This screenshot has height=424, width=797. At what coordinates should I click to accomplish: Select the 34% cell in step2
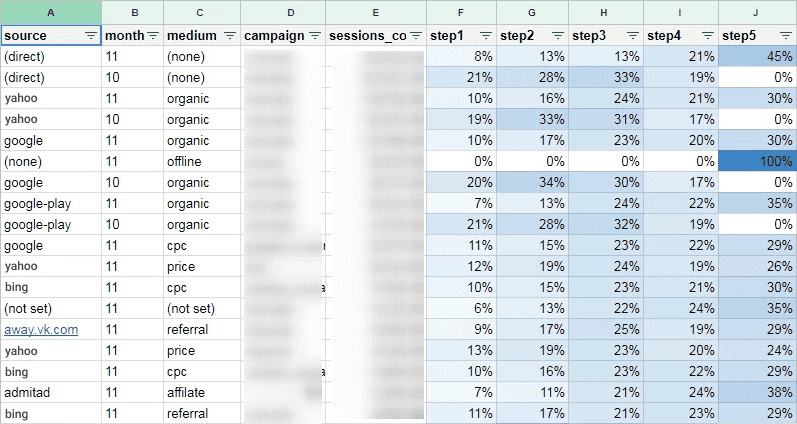[532, 183]
